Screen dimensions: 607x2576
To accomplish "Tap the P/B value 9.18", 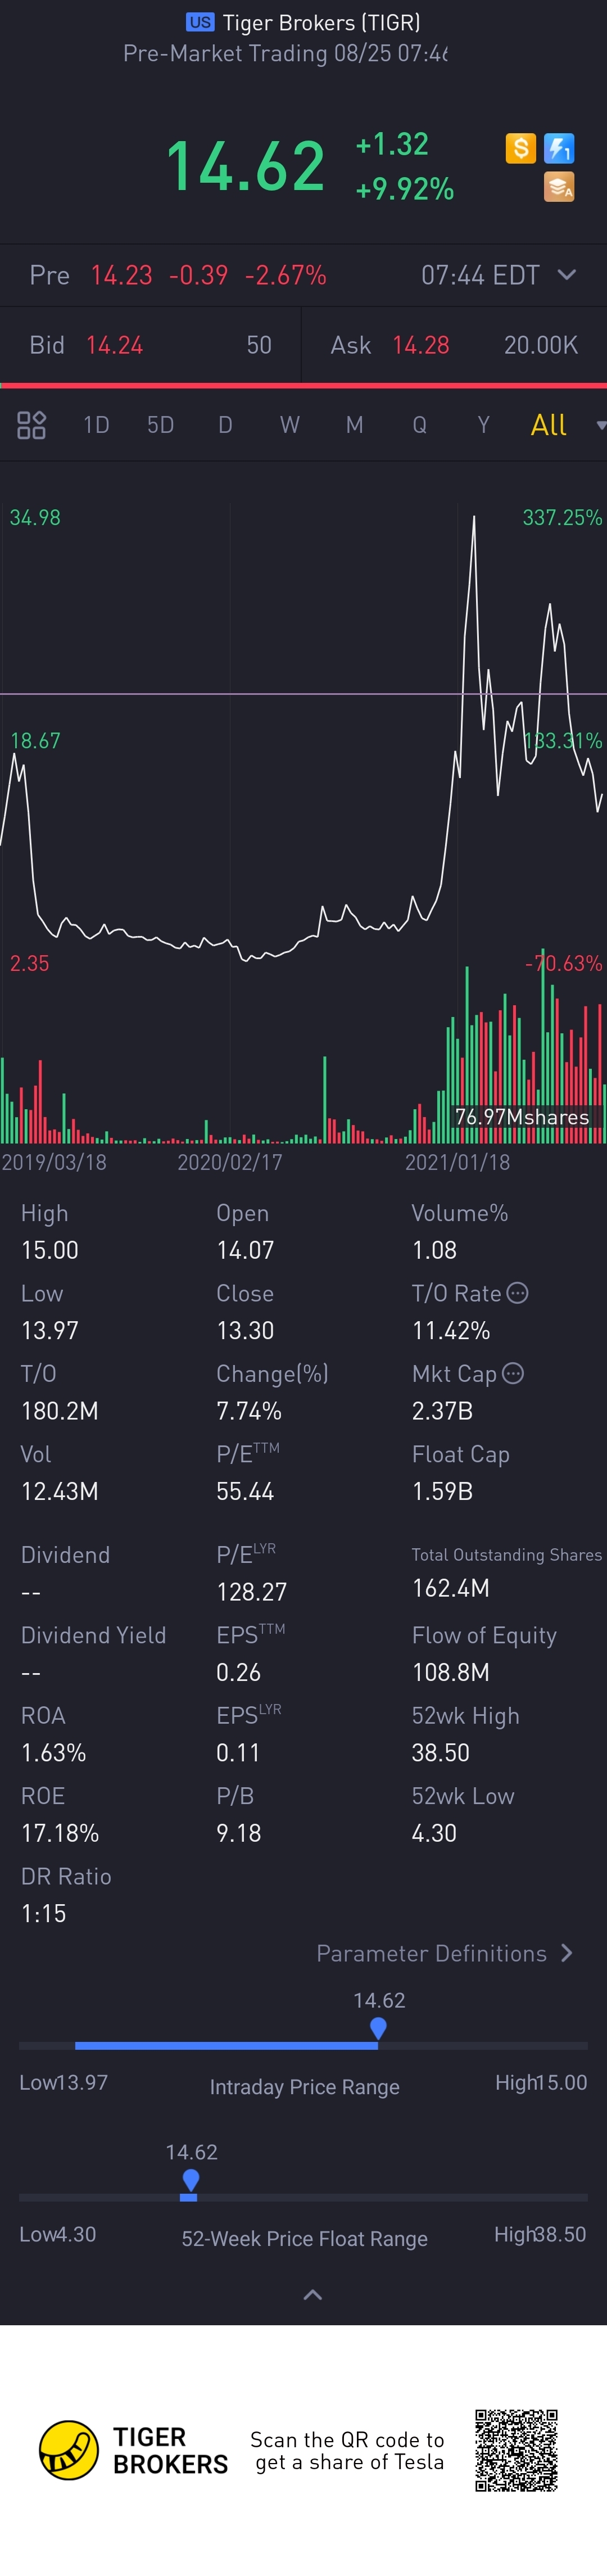I will [x=239, y=1833].
